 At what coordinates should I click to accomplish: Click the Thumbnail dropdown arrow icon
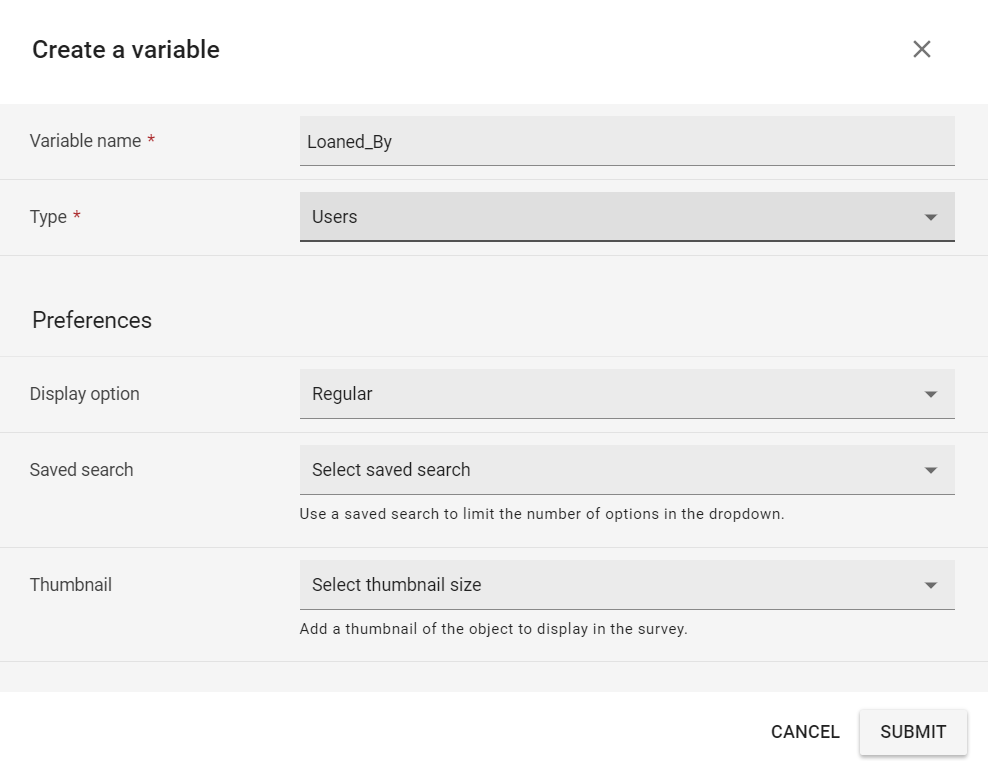coord(931,585)
